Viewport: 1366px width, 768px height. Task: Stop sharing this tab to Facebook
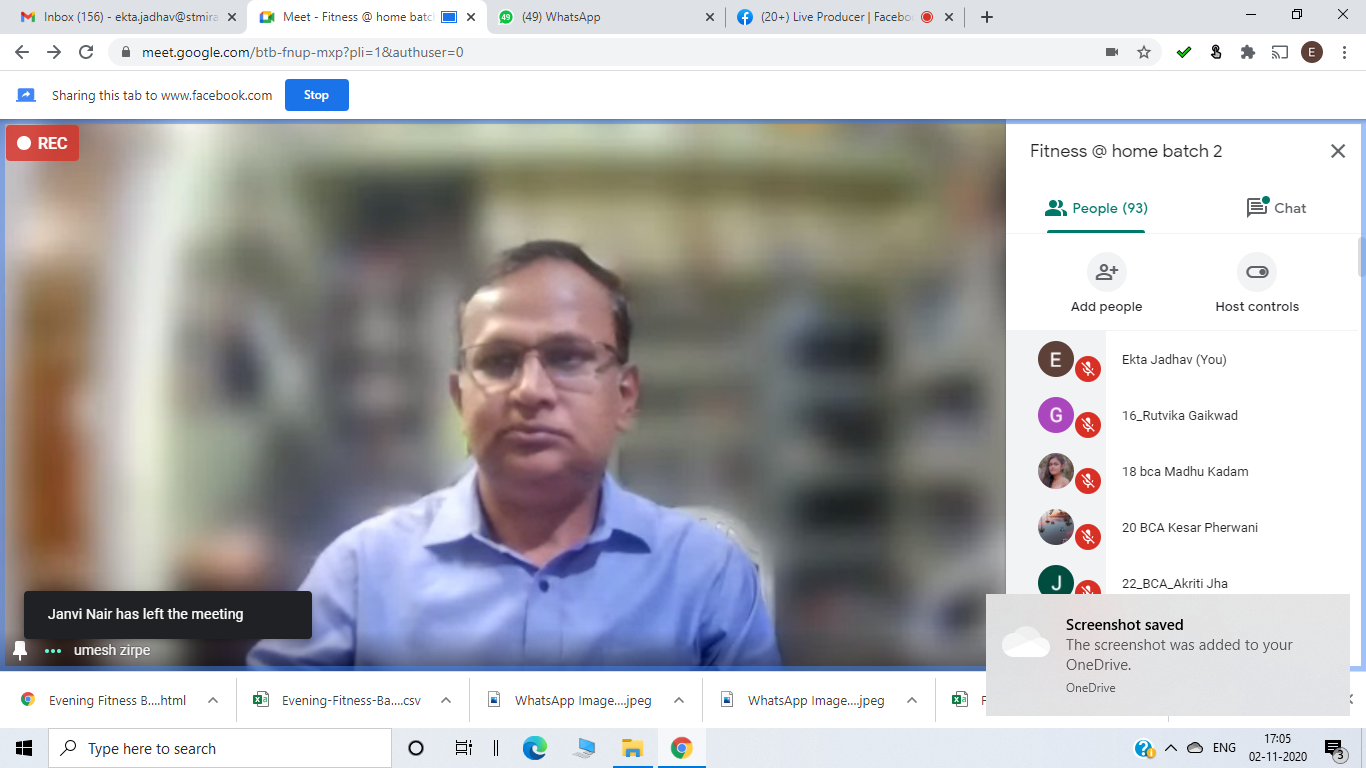(316, 95)
